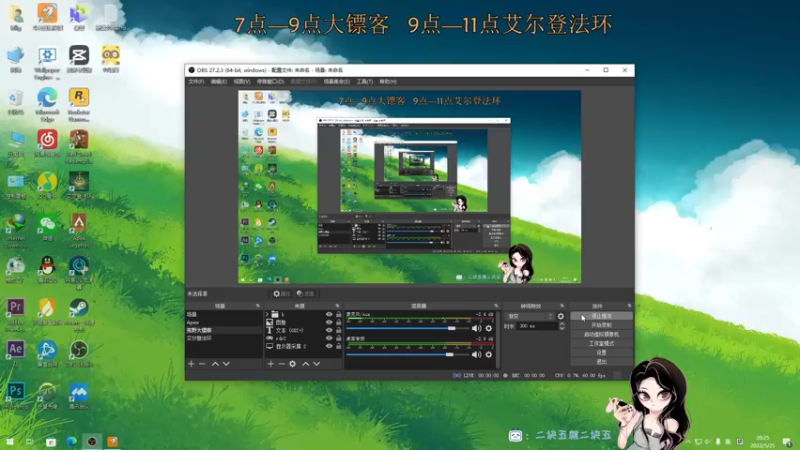This screenshot has height=450, width=800.
Task: Click the Windows Start button on taskbar
Action: [10, 441]
